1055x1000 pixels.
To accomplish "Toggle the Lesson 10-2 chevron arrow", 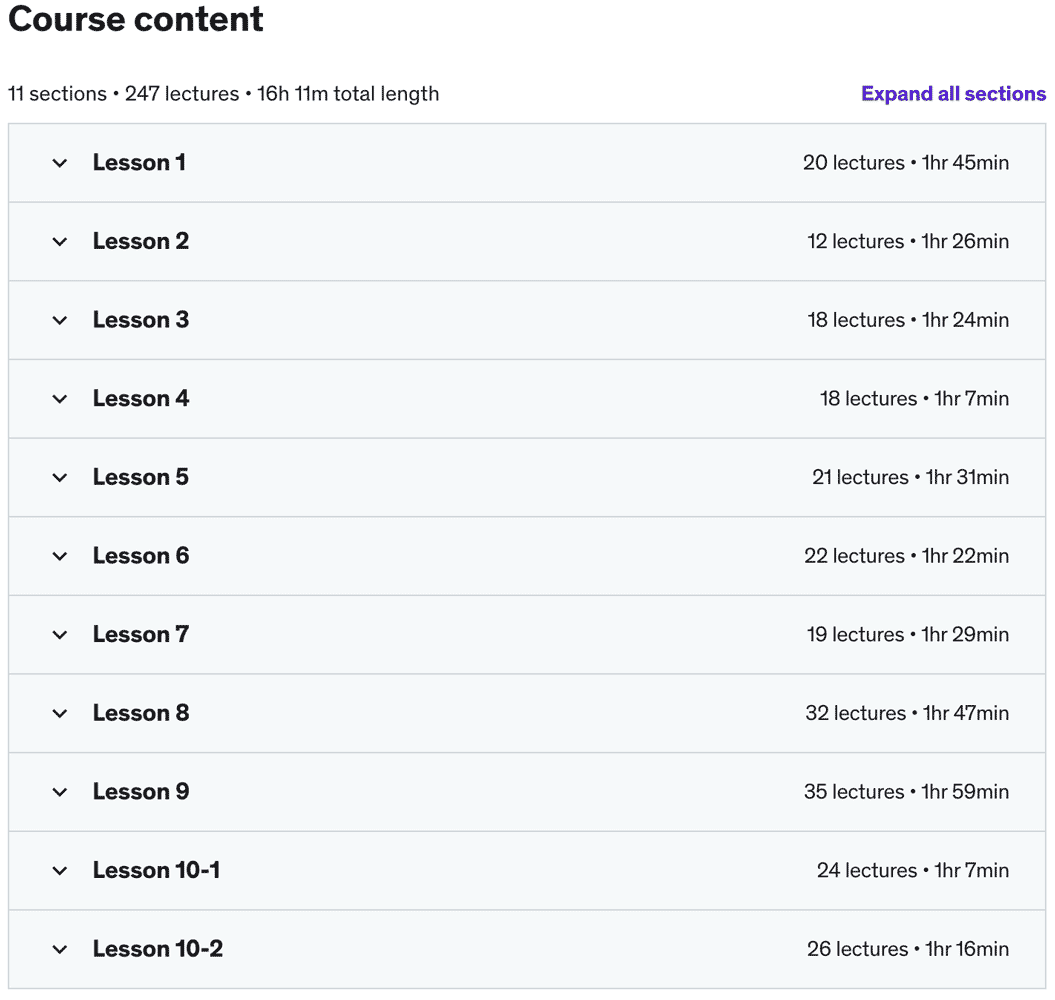I will pyautogui.click(x=60, y=949).
